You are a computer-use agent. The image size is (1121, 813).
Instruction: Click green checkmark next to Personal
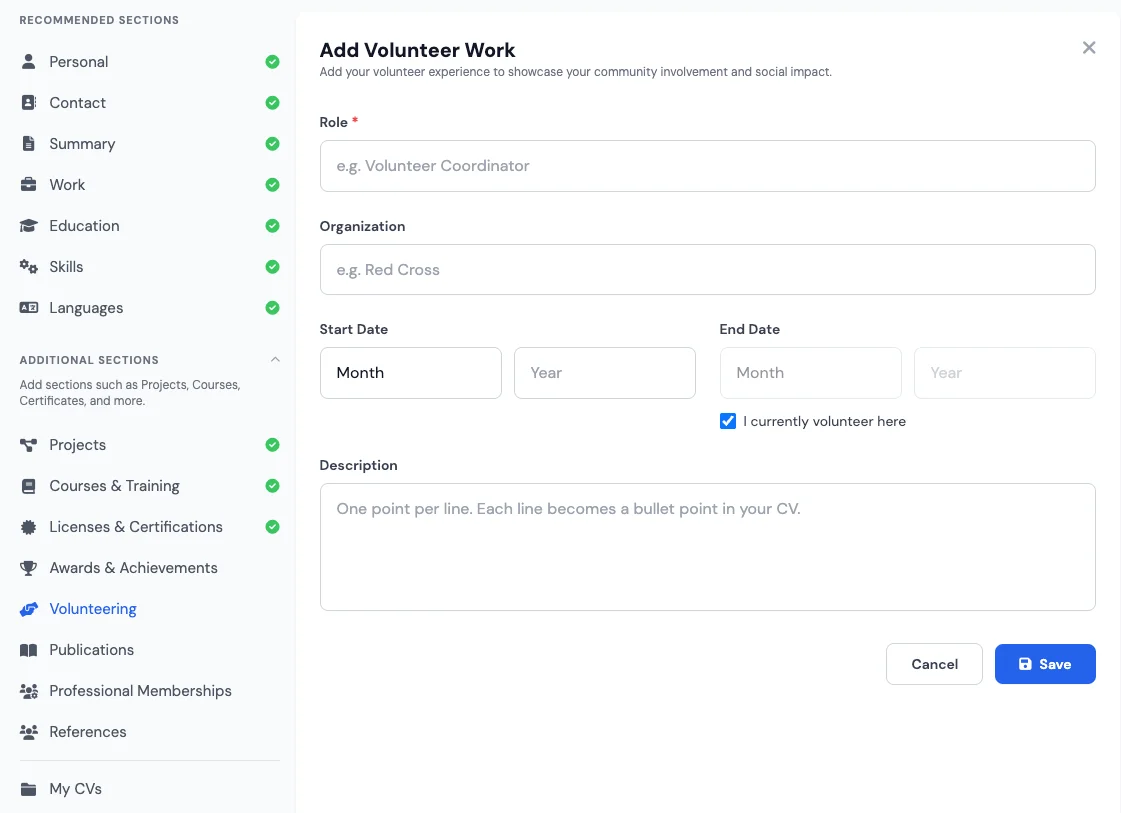point(272,61)
